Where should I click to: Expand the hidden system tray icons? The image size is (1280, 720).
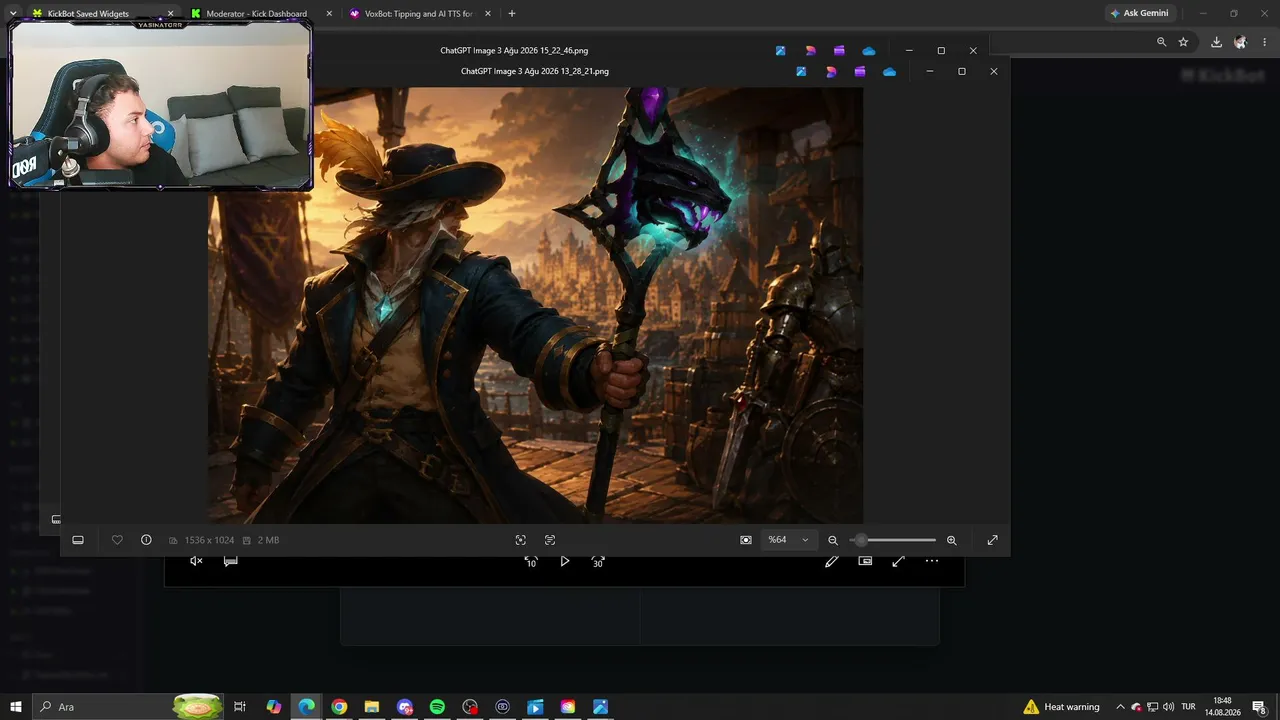point(1120,707)
